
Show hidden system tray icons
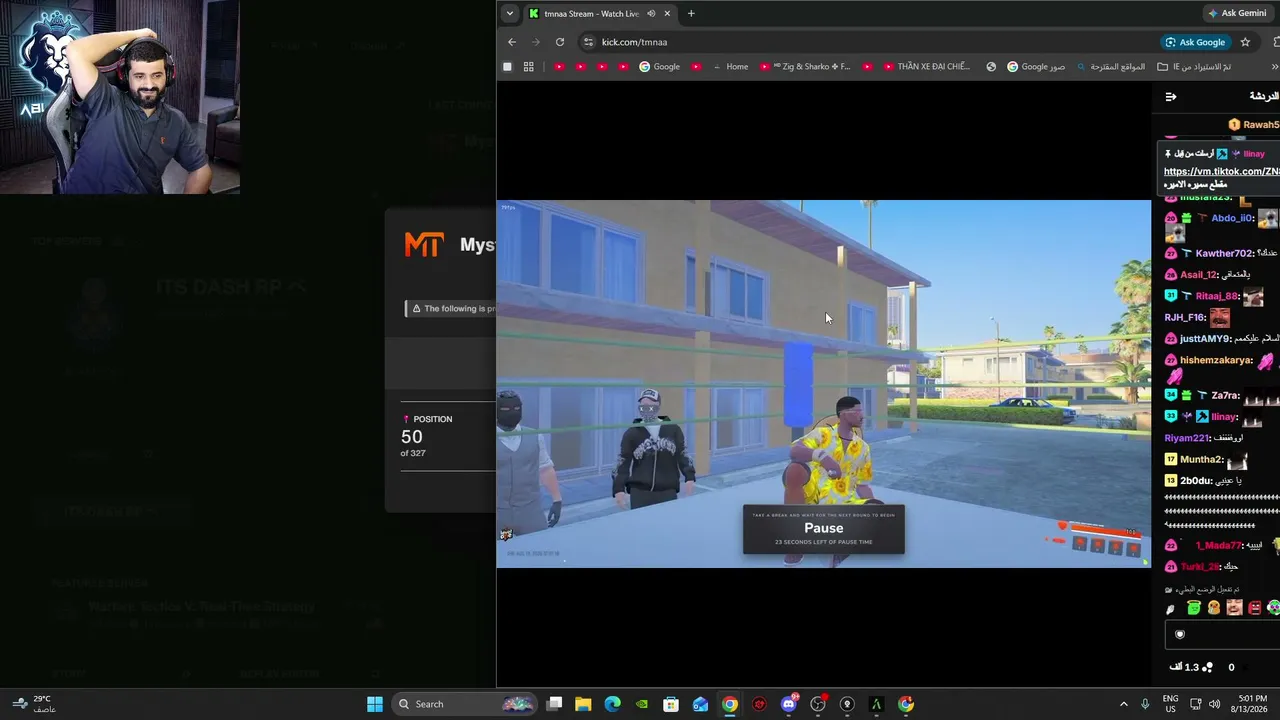pos(1123,704)
